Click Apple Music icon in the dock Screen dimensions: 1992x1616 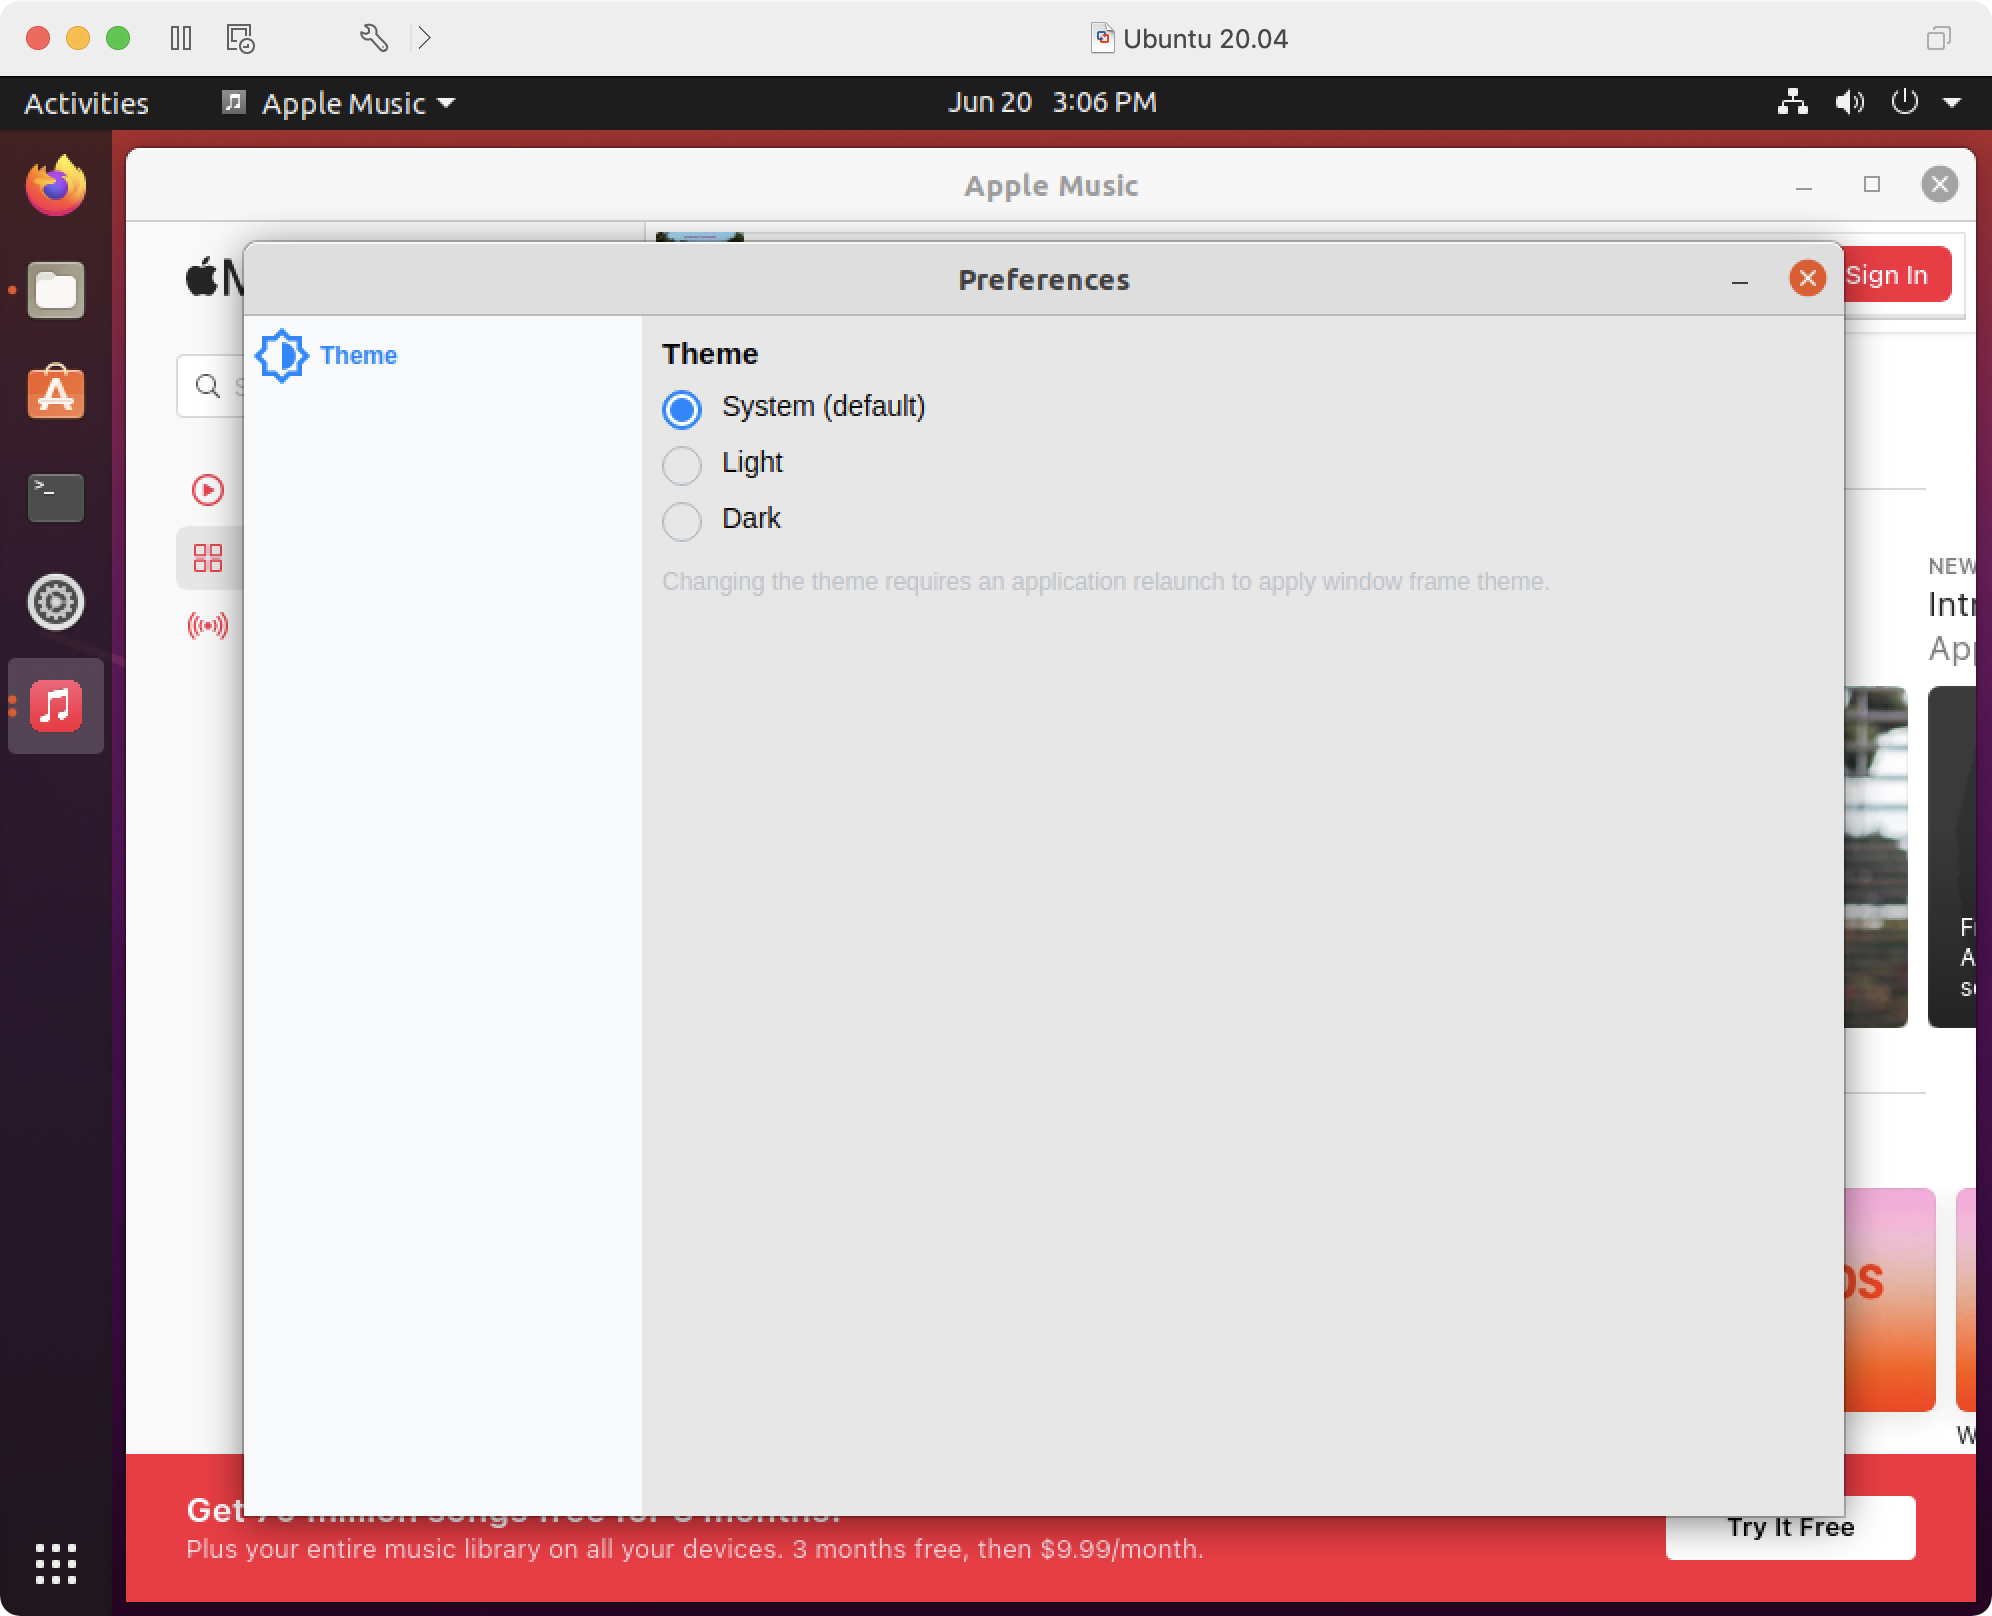56,706
